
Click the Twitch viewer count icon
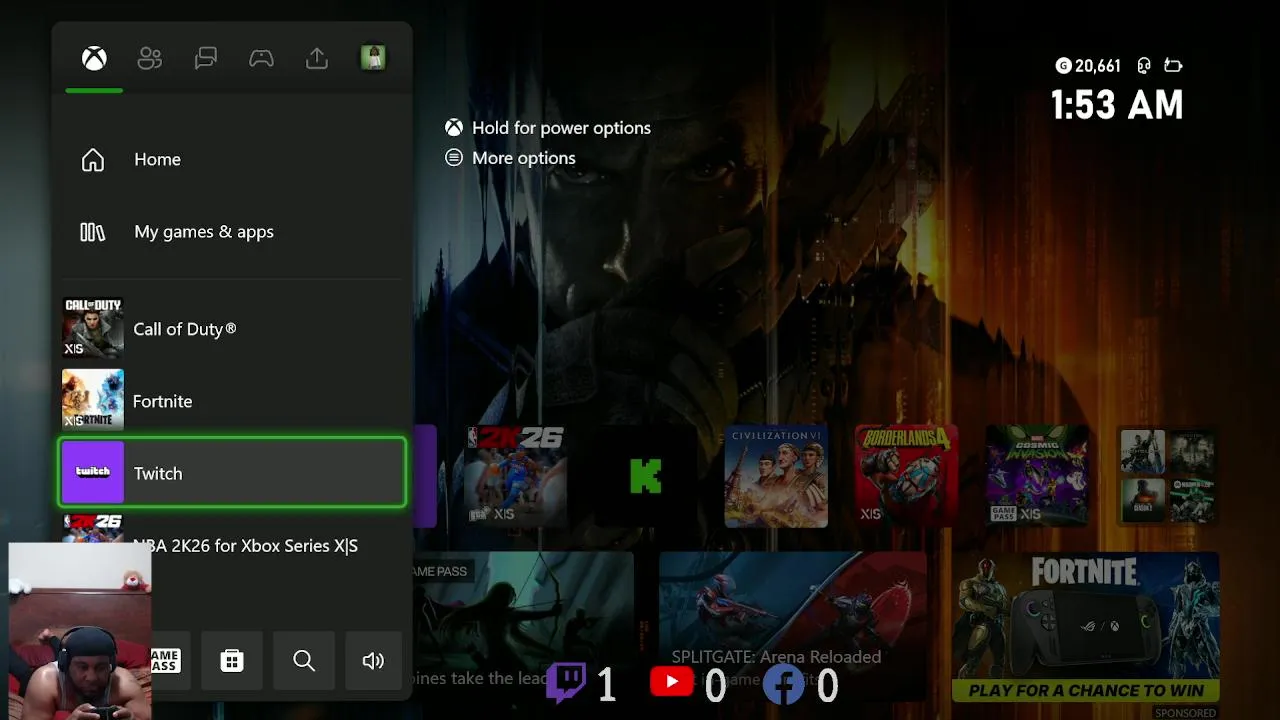[566, 684]
